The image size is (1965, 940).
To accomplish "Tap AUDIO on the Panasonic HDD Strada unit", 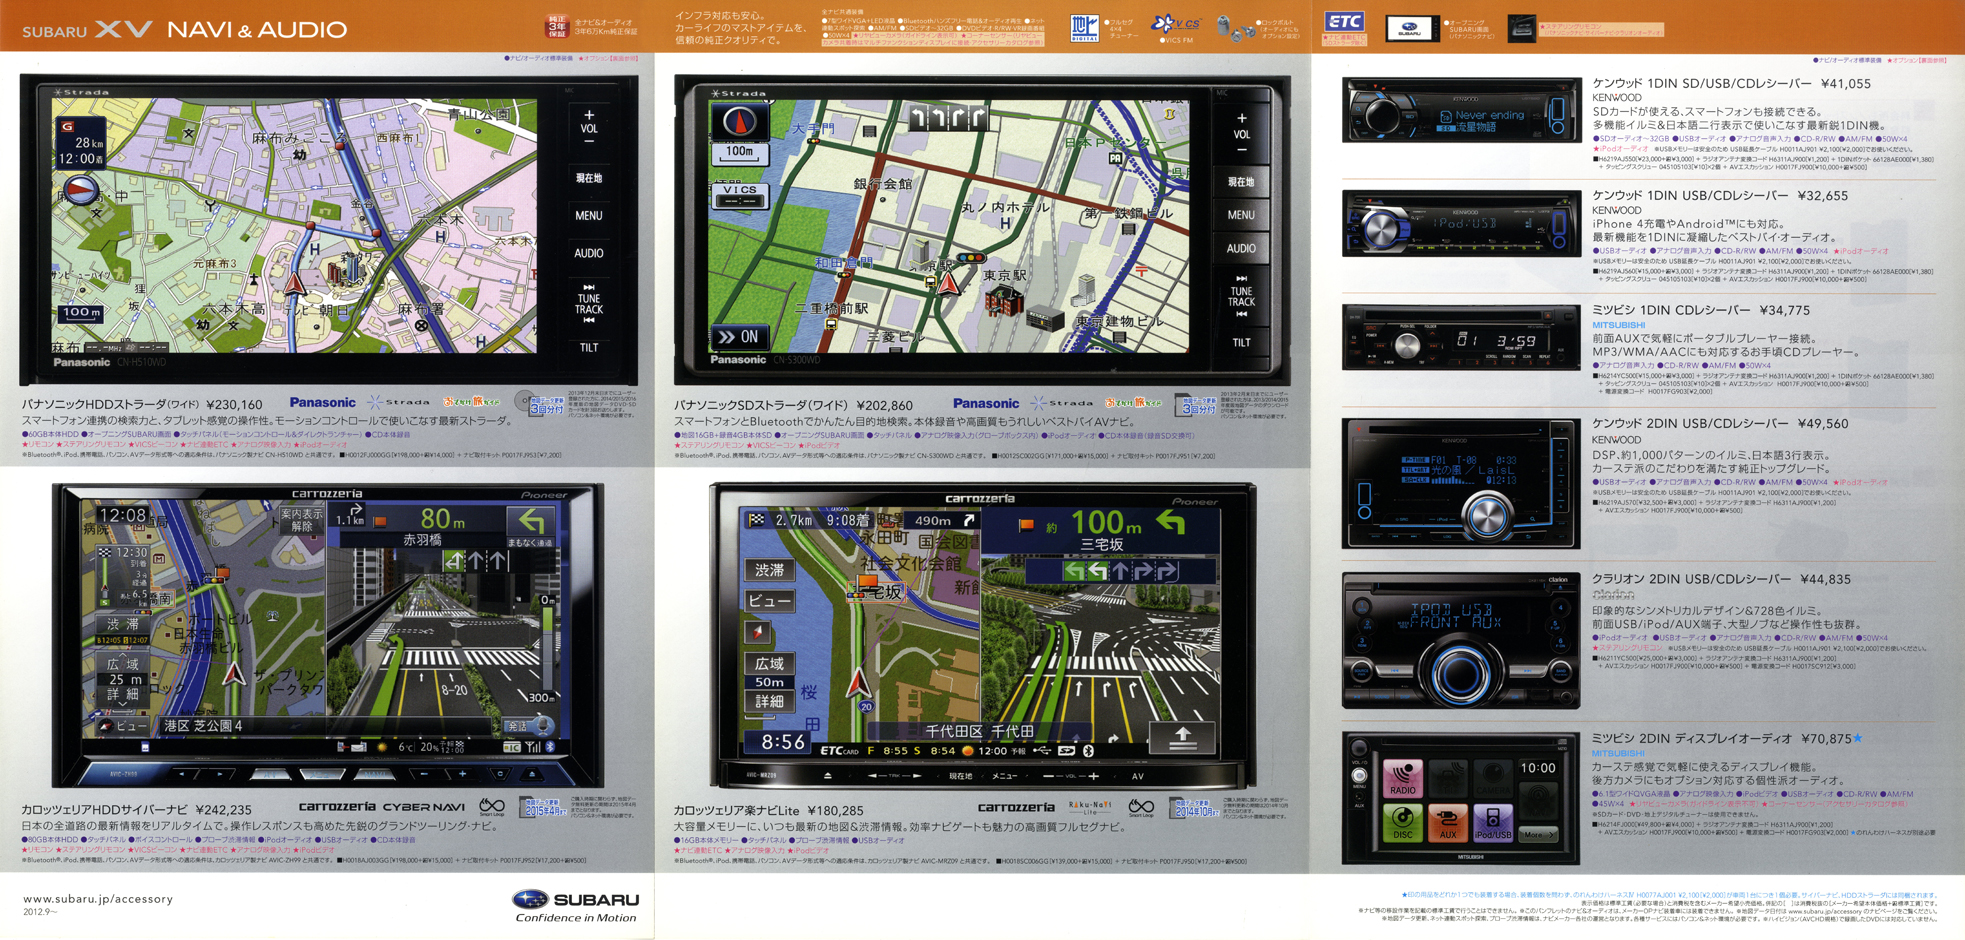I will pyautogui.click(x=589, y=253).
